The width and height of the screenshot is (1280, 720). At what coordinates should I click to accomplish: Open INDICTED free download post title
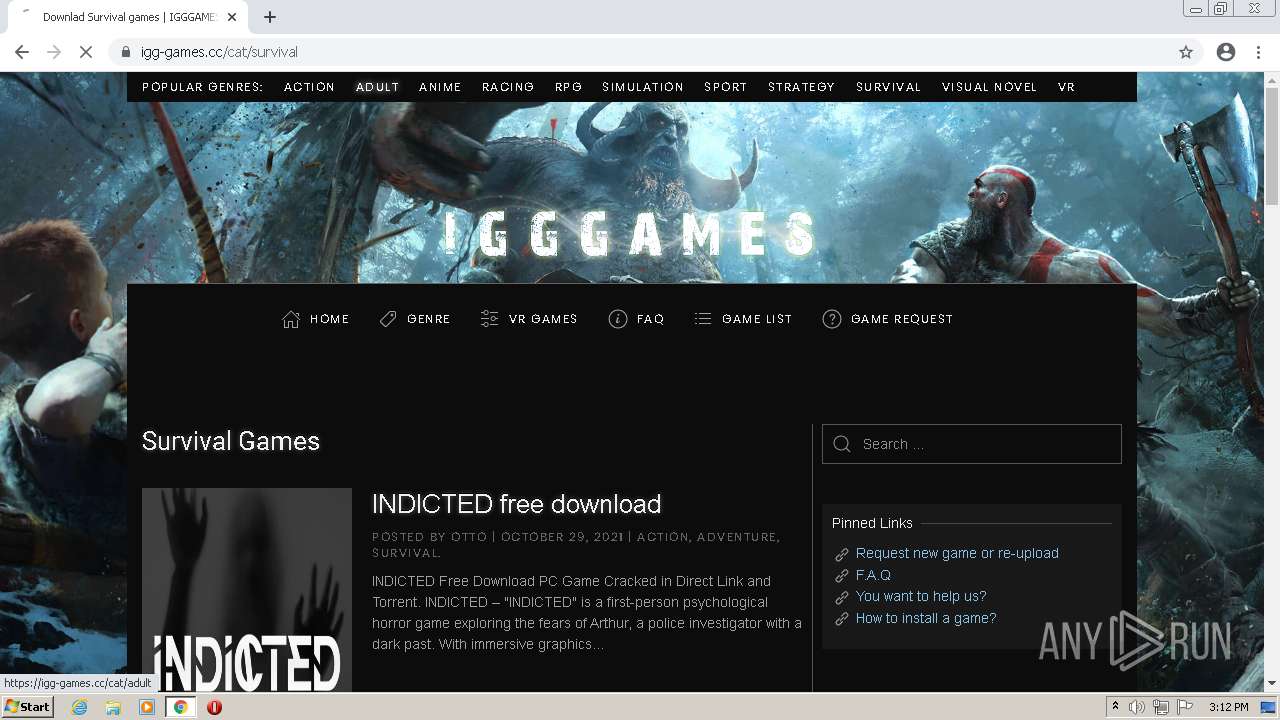pos(516,504)
